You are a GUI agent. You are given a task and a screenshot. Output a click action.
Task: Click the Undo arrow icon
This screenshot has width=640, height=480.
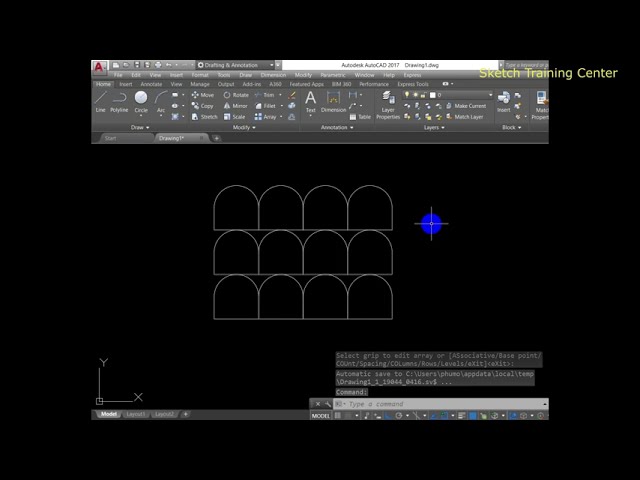[169, 65]
